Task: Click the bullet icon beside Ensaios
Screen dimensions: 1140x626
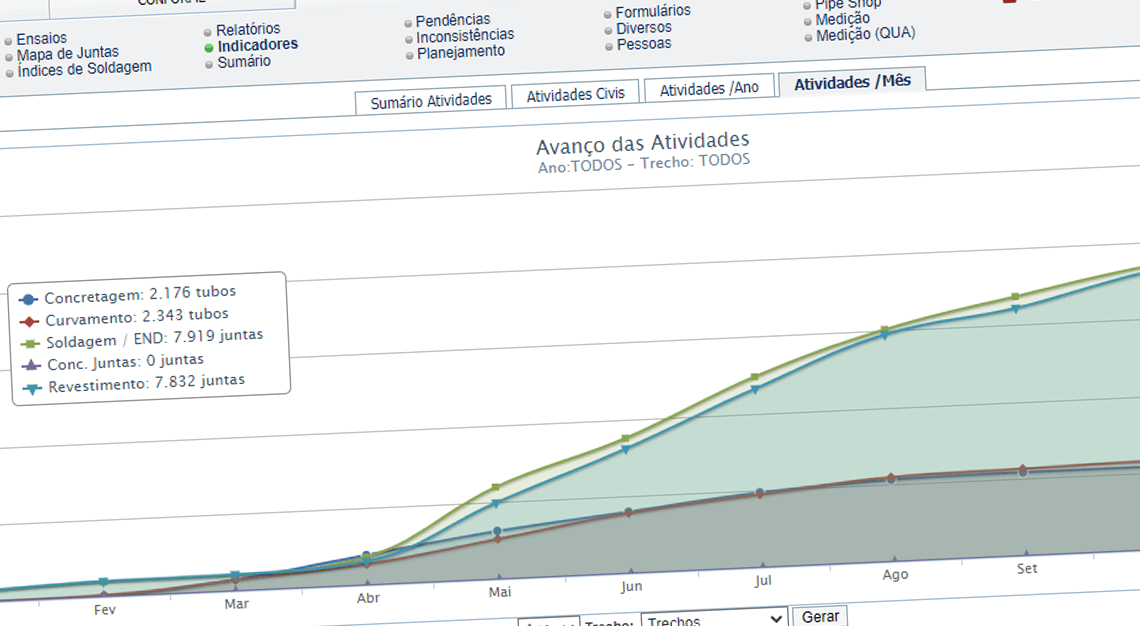Action: point(9,39)
